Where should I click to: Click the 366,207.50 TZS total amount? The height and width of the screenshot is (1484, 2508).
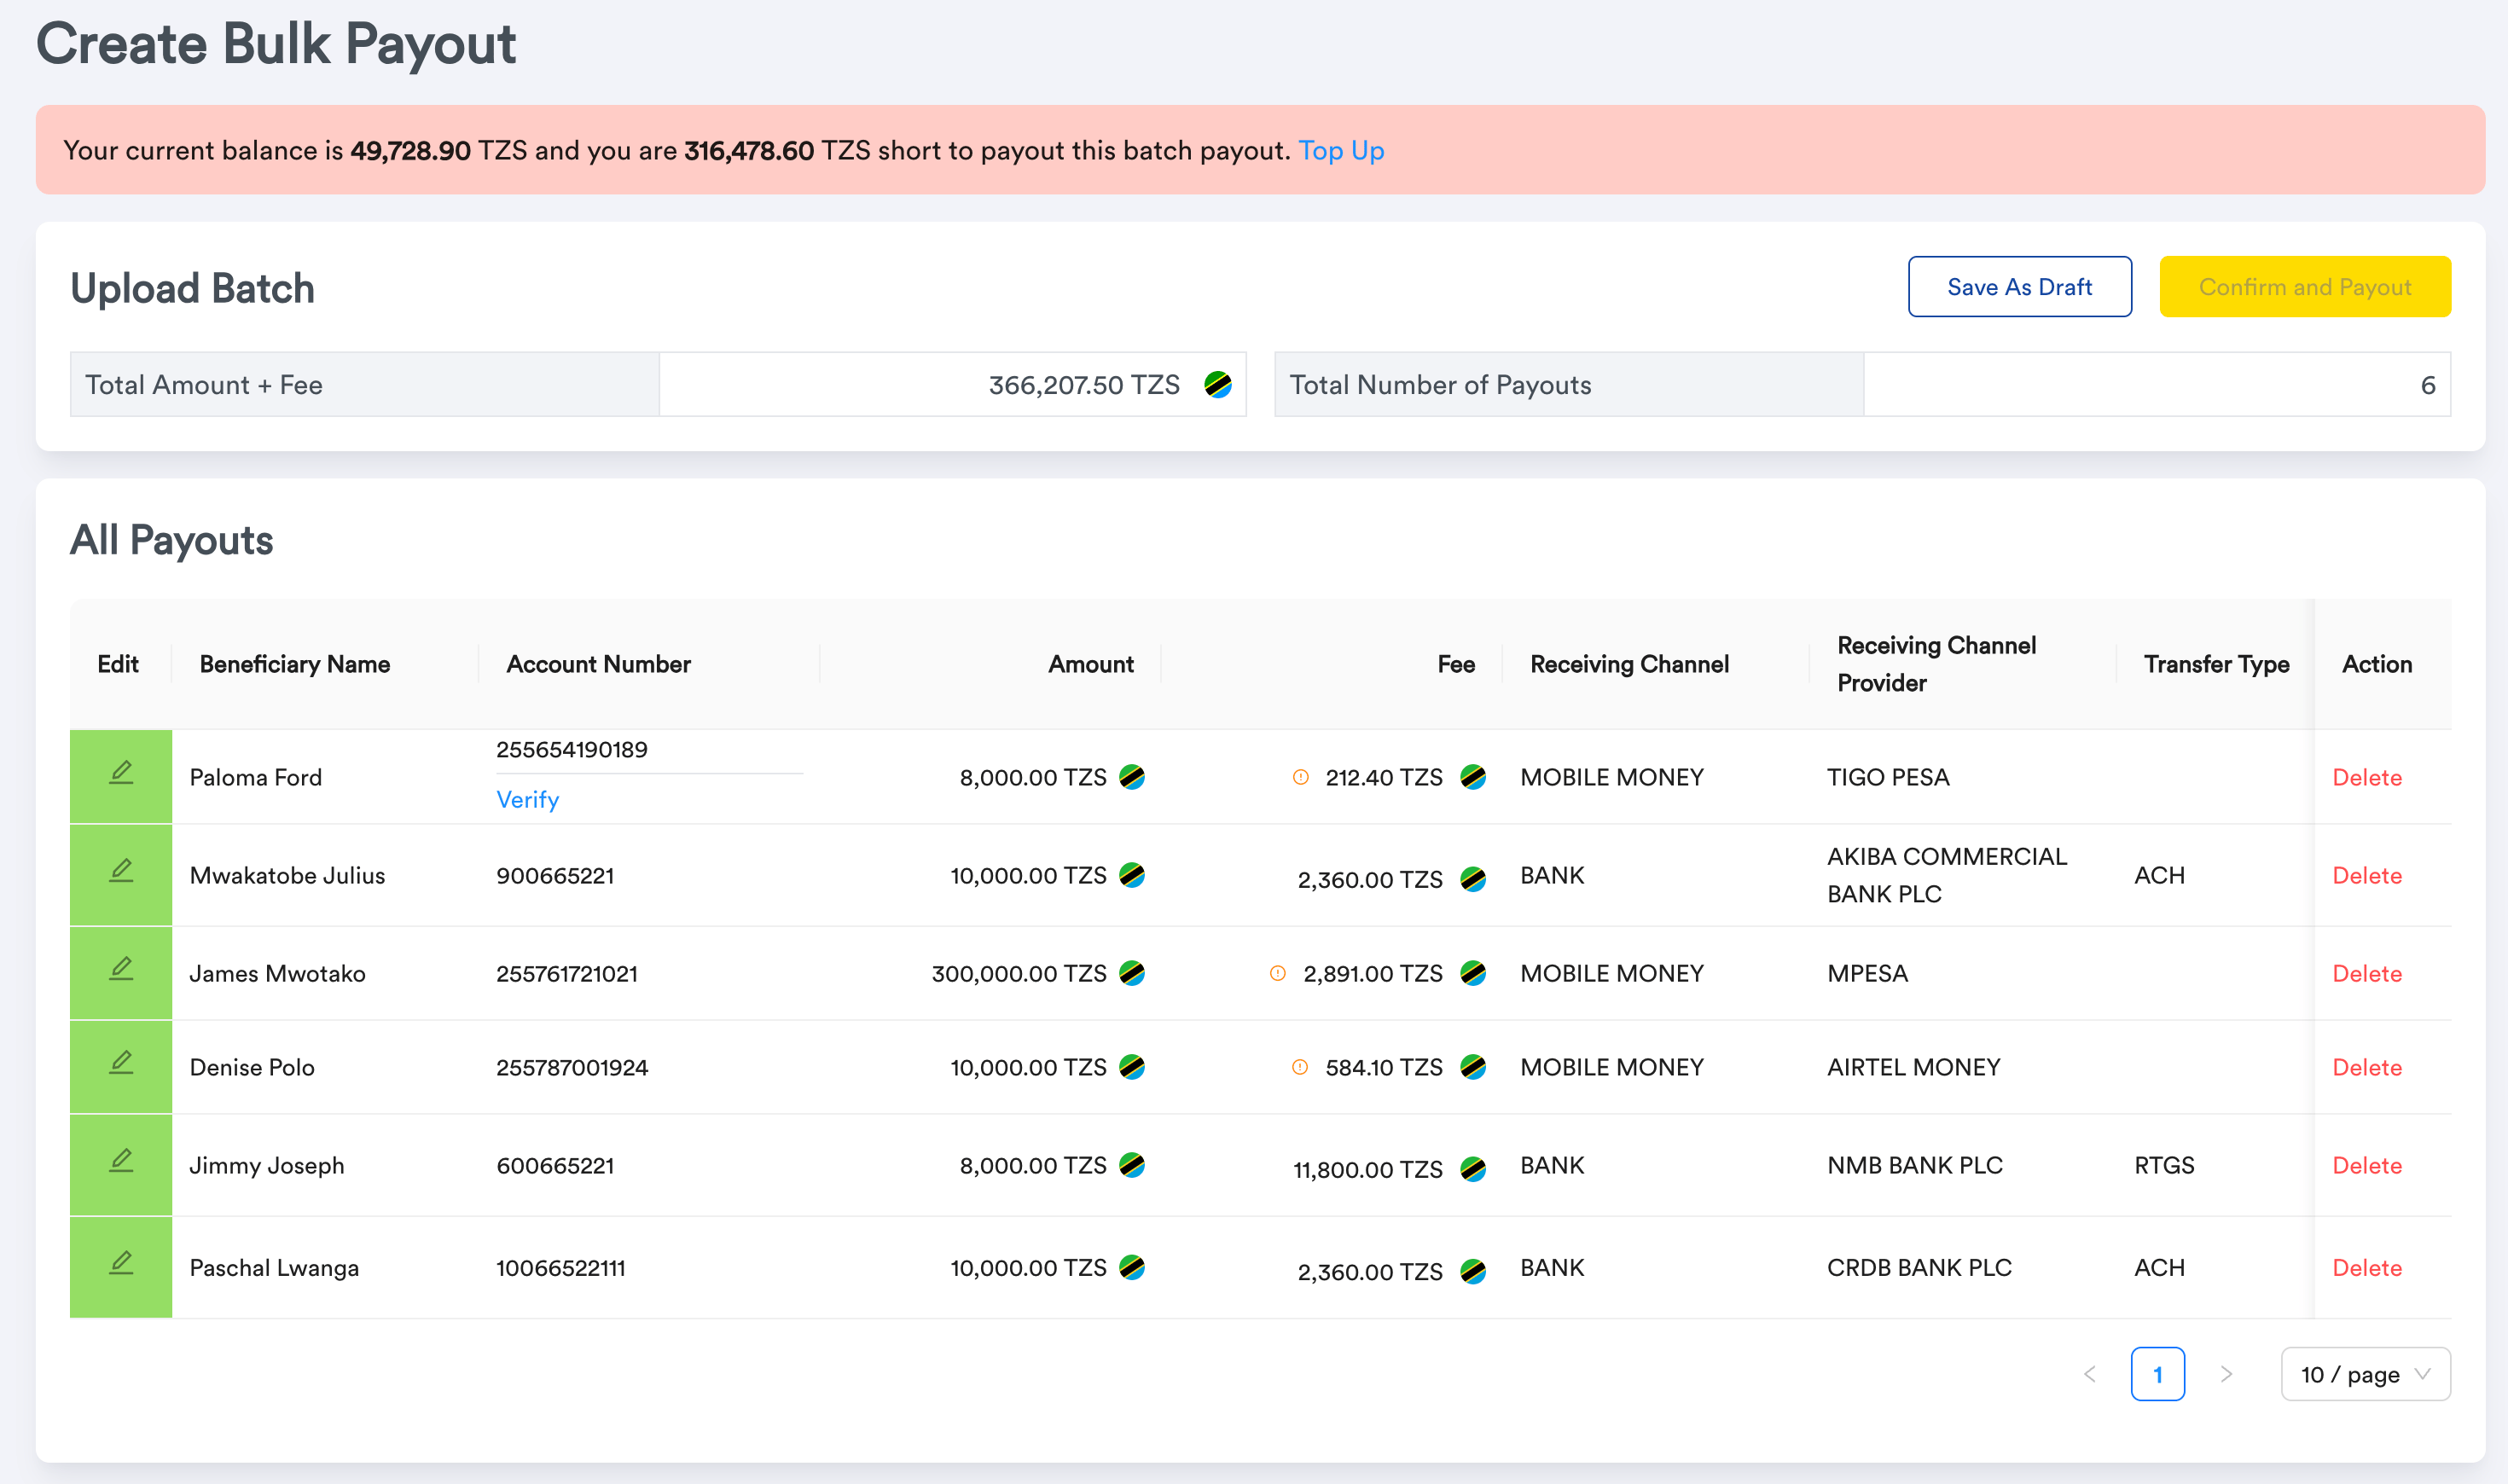1084,385
